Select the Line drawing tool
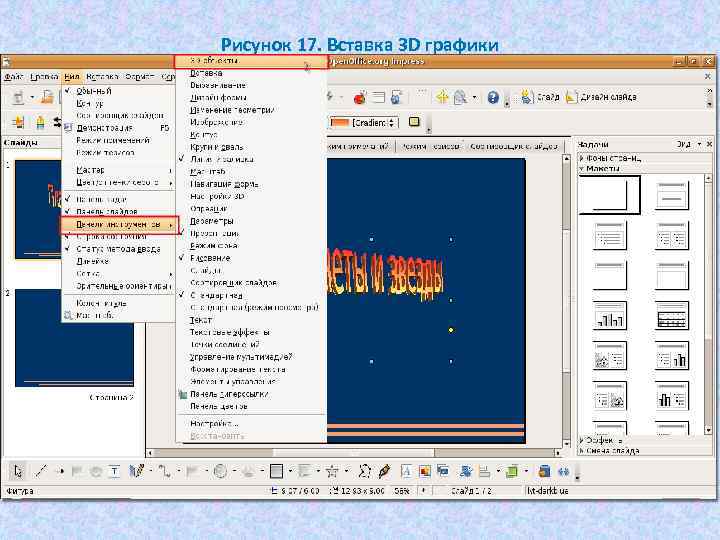The width and height of the screenshot is (720, 540). click(x=41, y=471)
